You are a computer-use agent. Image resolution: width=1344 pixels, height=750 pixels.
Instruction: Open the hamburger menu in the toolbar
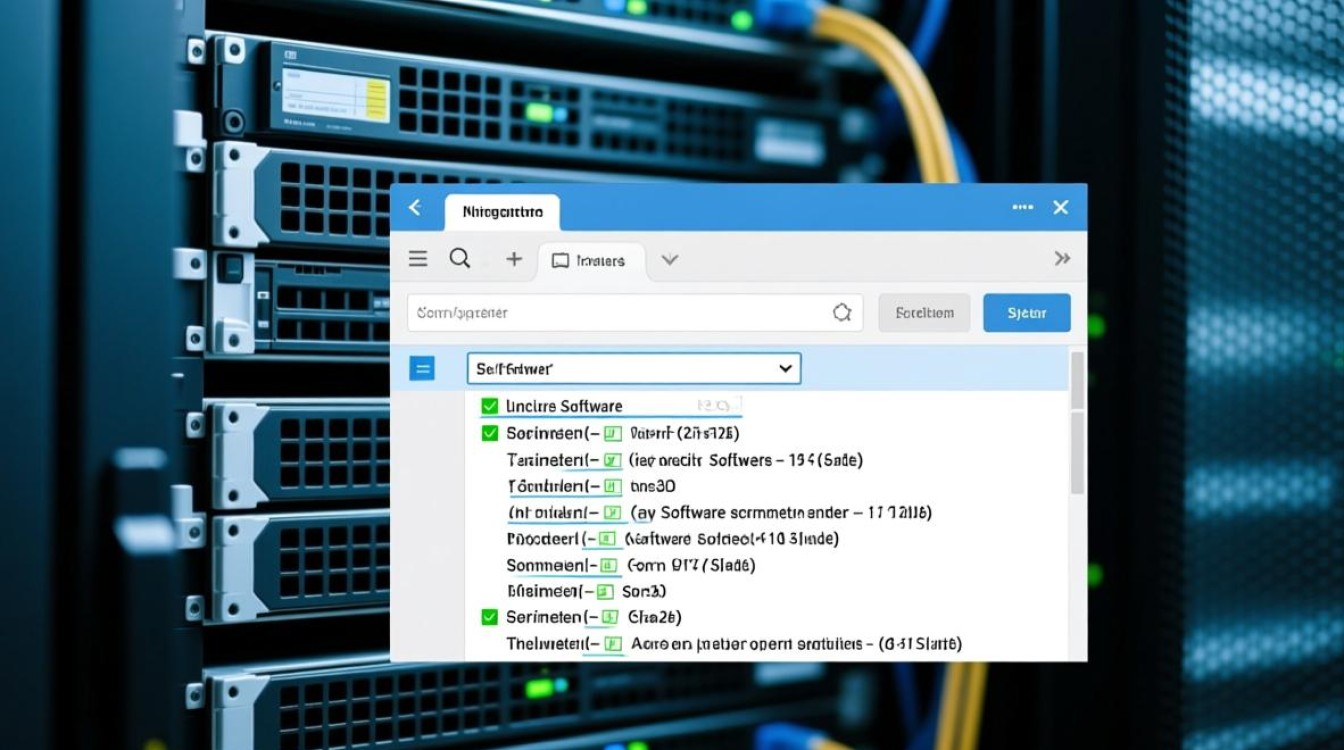click(418, 260)
